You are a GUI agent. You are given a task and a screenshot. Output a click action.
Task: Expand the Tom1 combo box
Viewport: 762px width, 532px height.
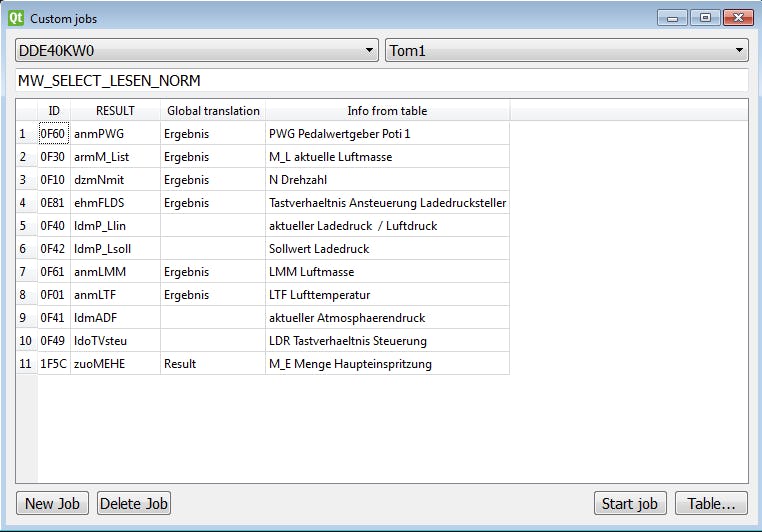(x=566, y=50)
